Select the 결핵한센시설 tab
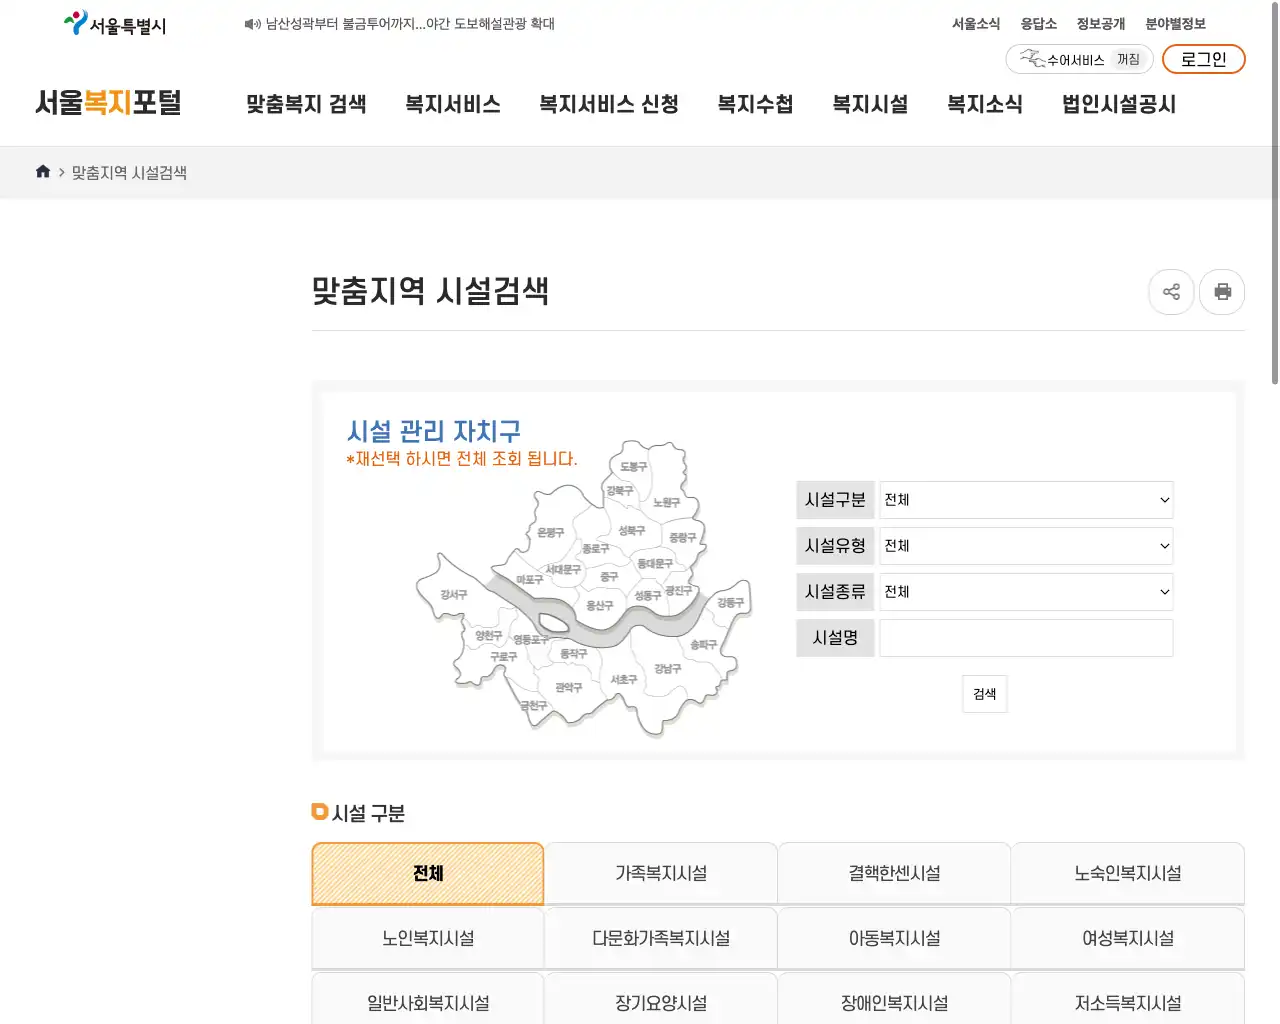 point(895,874)
